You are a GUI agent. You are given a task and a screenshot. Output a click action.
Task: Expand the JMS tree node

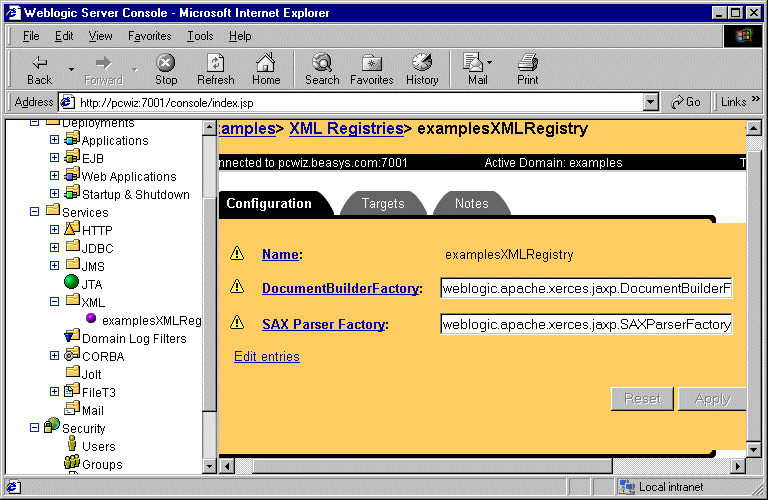pyautogui.click(x=54, y=266)
